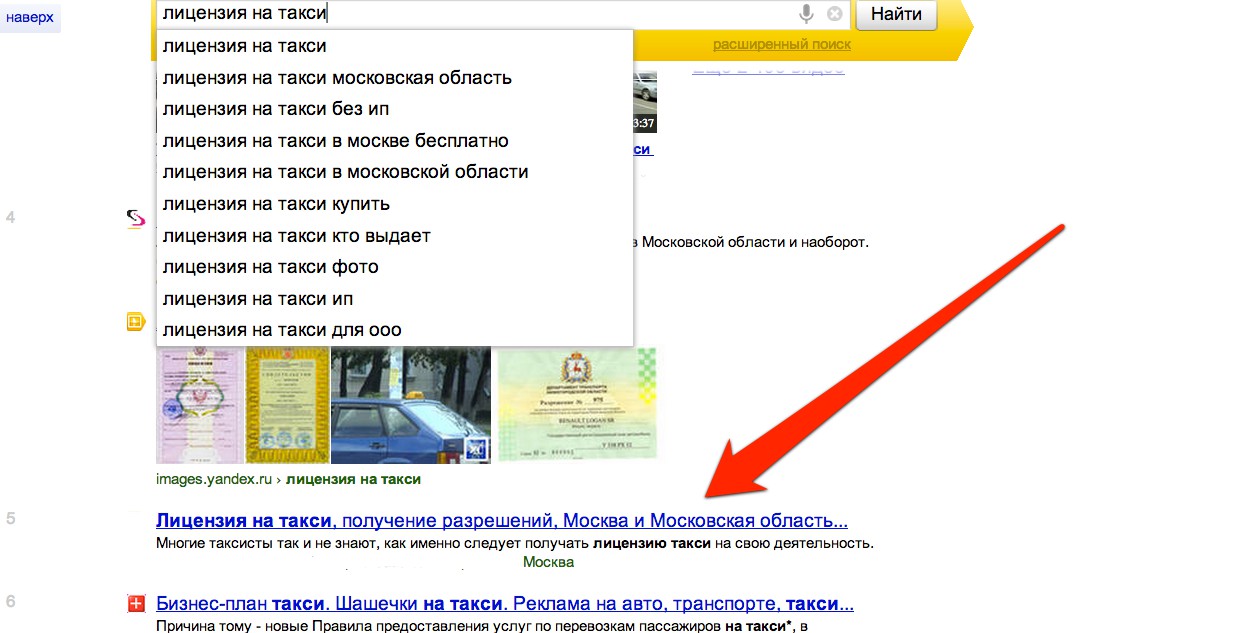The width and height of the screenshot is (1258, 633).
Task: Open result Бизнес-план такси. Шашечки на такси
Action: point(505,604)
